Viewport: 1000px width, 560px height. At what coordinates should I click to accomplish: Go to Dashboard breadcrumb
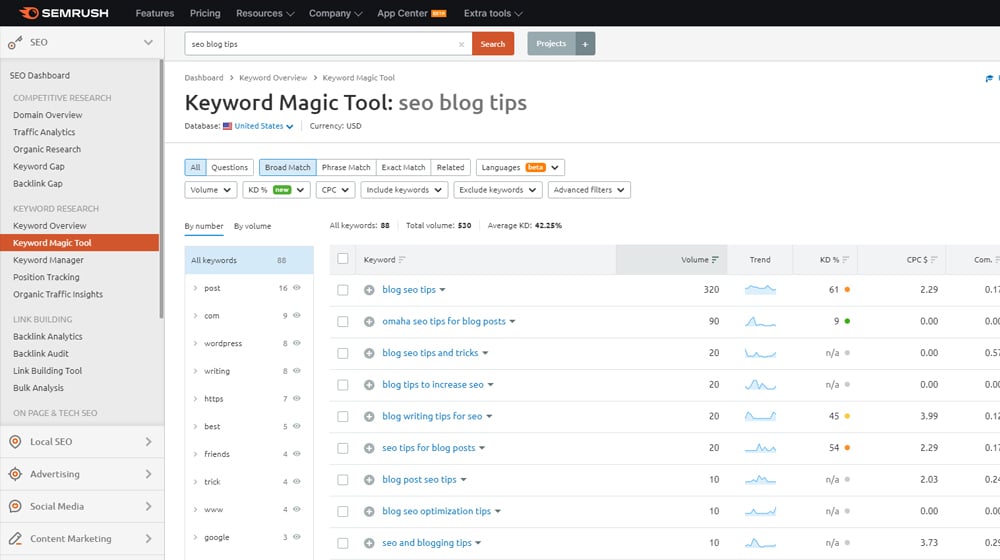coord(203,78)
